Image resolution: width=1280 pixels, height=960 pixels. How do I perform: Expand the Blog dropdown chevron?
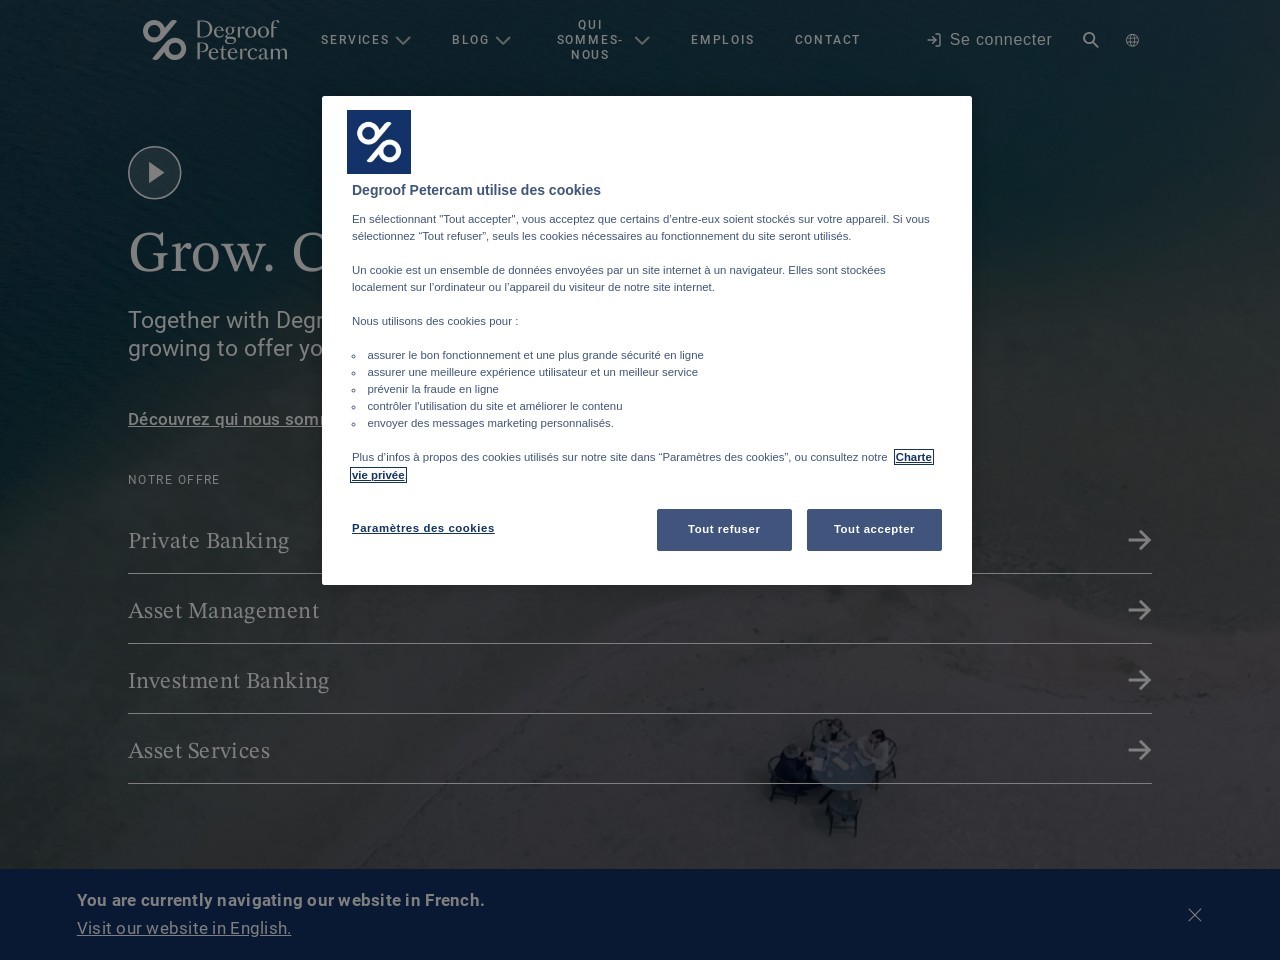click(503, 41)
